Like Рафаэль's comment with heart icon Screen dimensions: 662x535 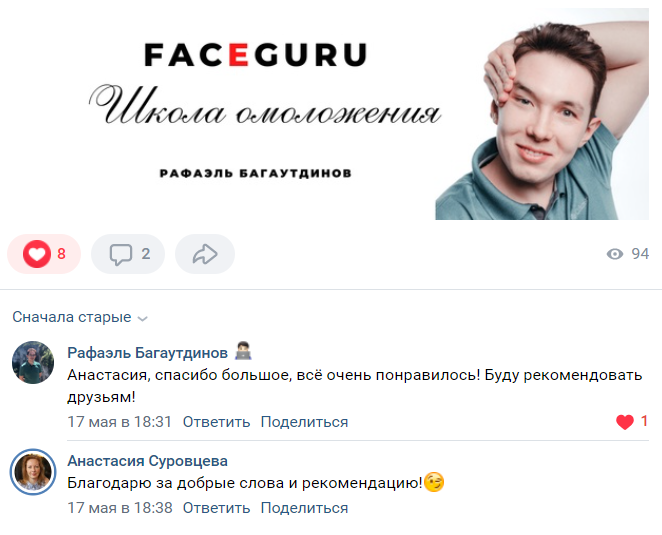624,421
